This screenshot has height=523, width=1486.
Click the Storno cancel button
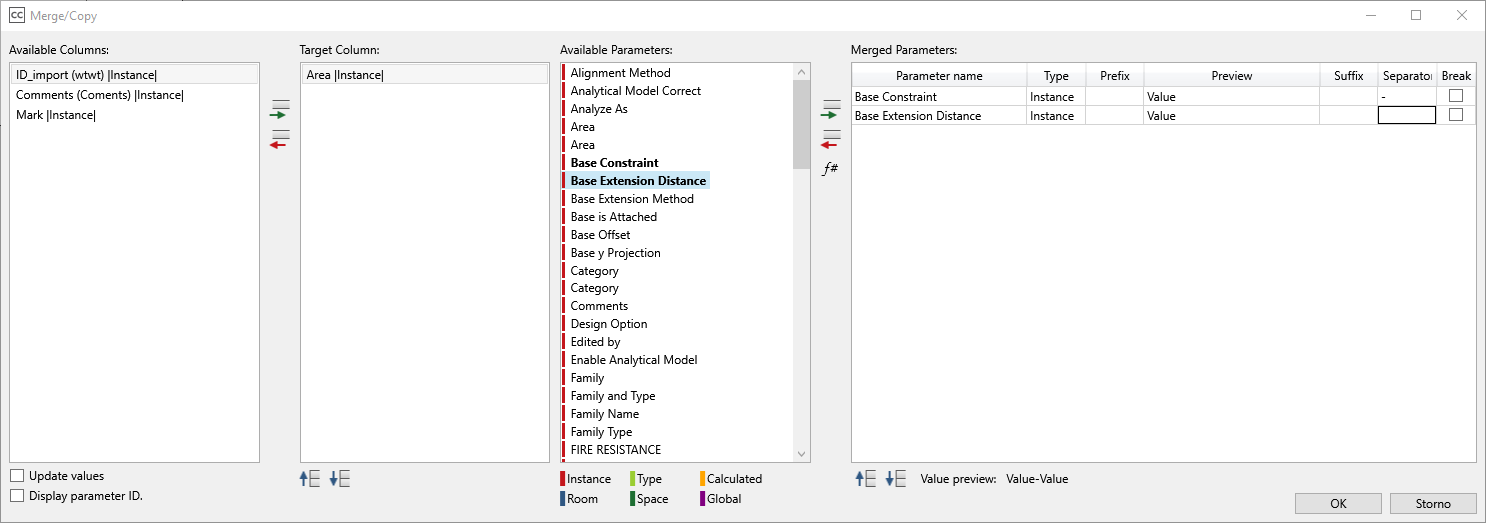pyautogui.click(x=1433, y=504)
